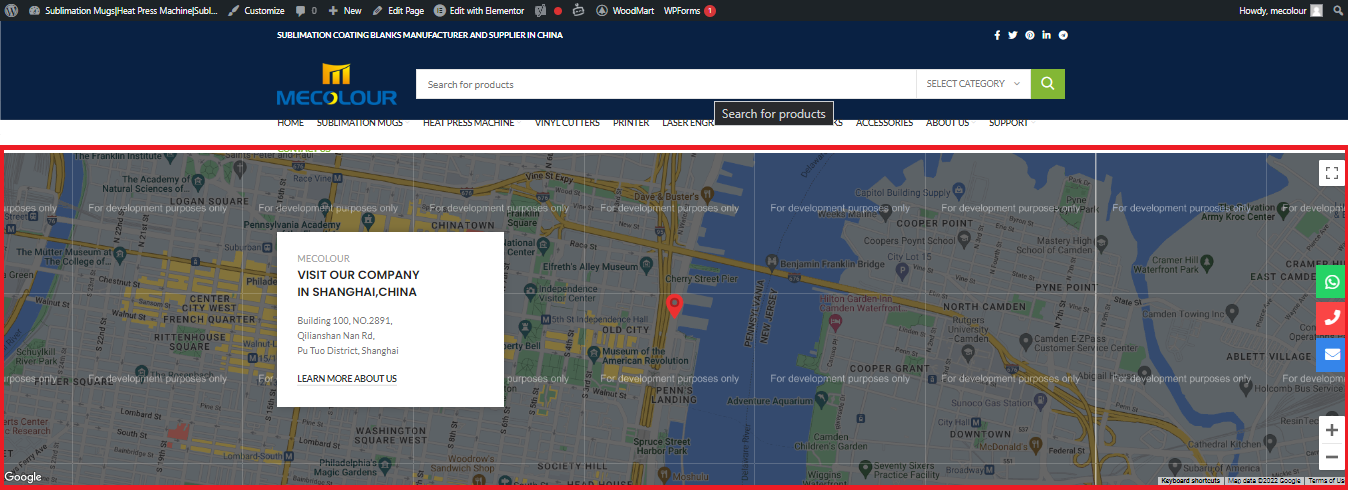Screen dimensions: 1348x490
Task: Open Edit with Elementor
Action: pos(479,10)
